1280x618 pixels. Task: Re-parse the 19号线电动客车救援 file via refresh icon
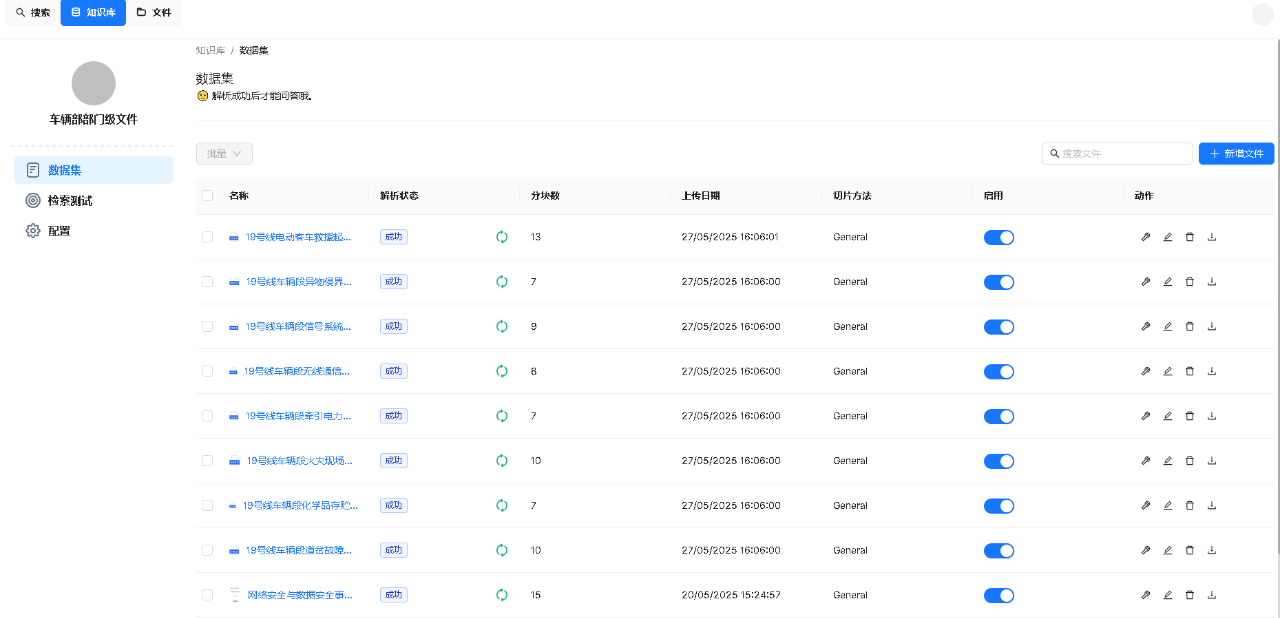tap(502, 237)
